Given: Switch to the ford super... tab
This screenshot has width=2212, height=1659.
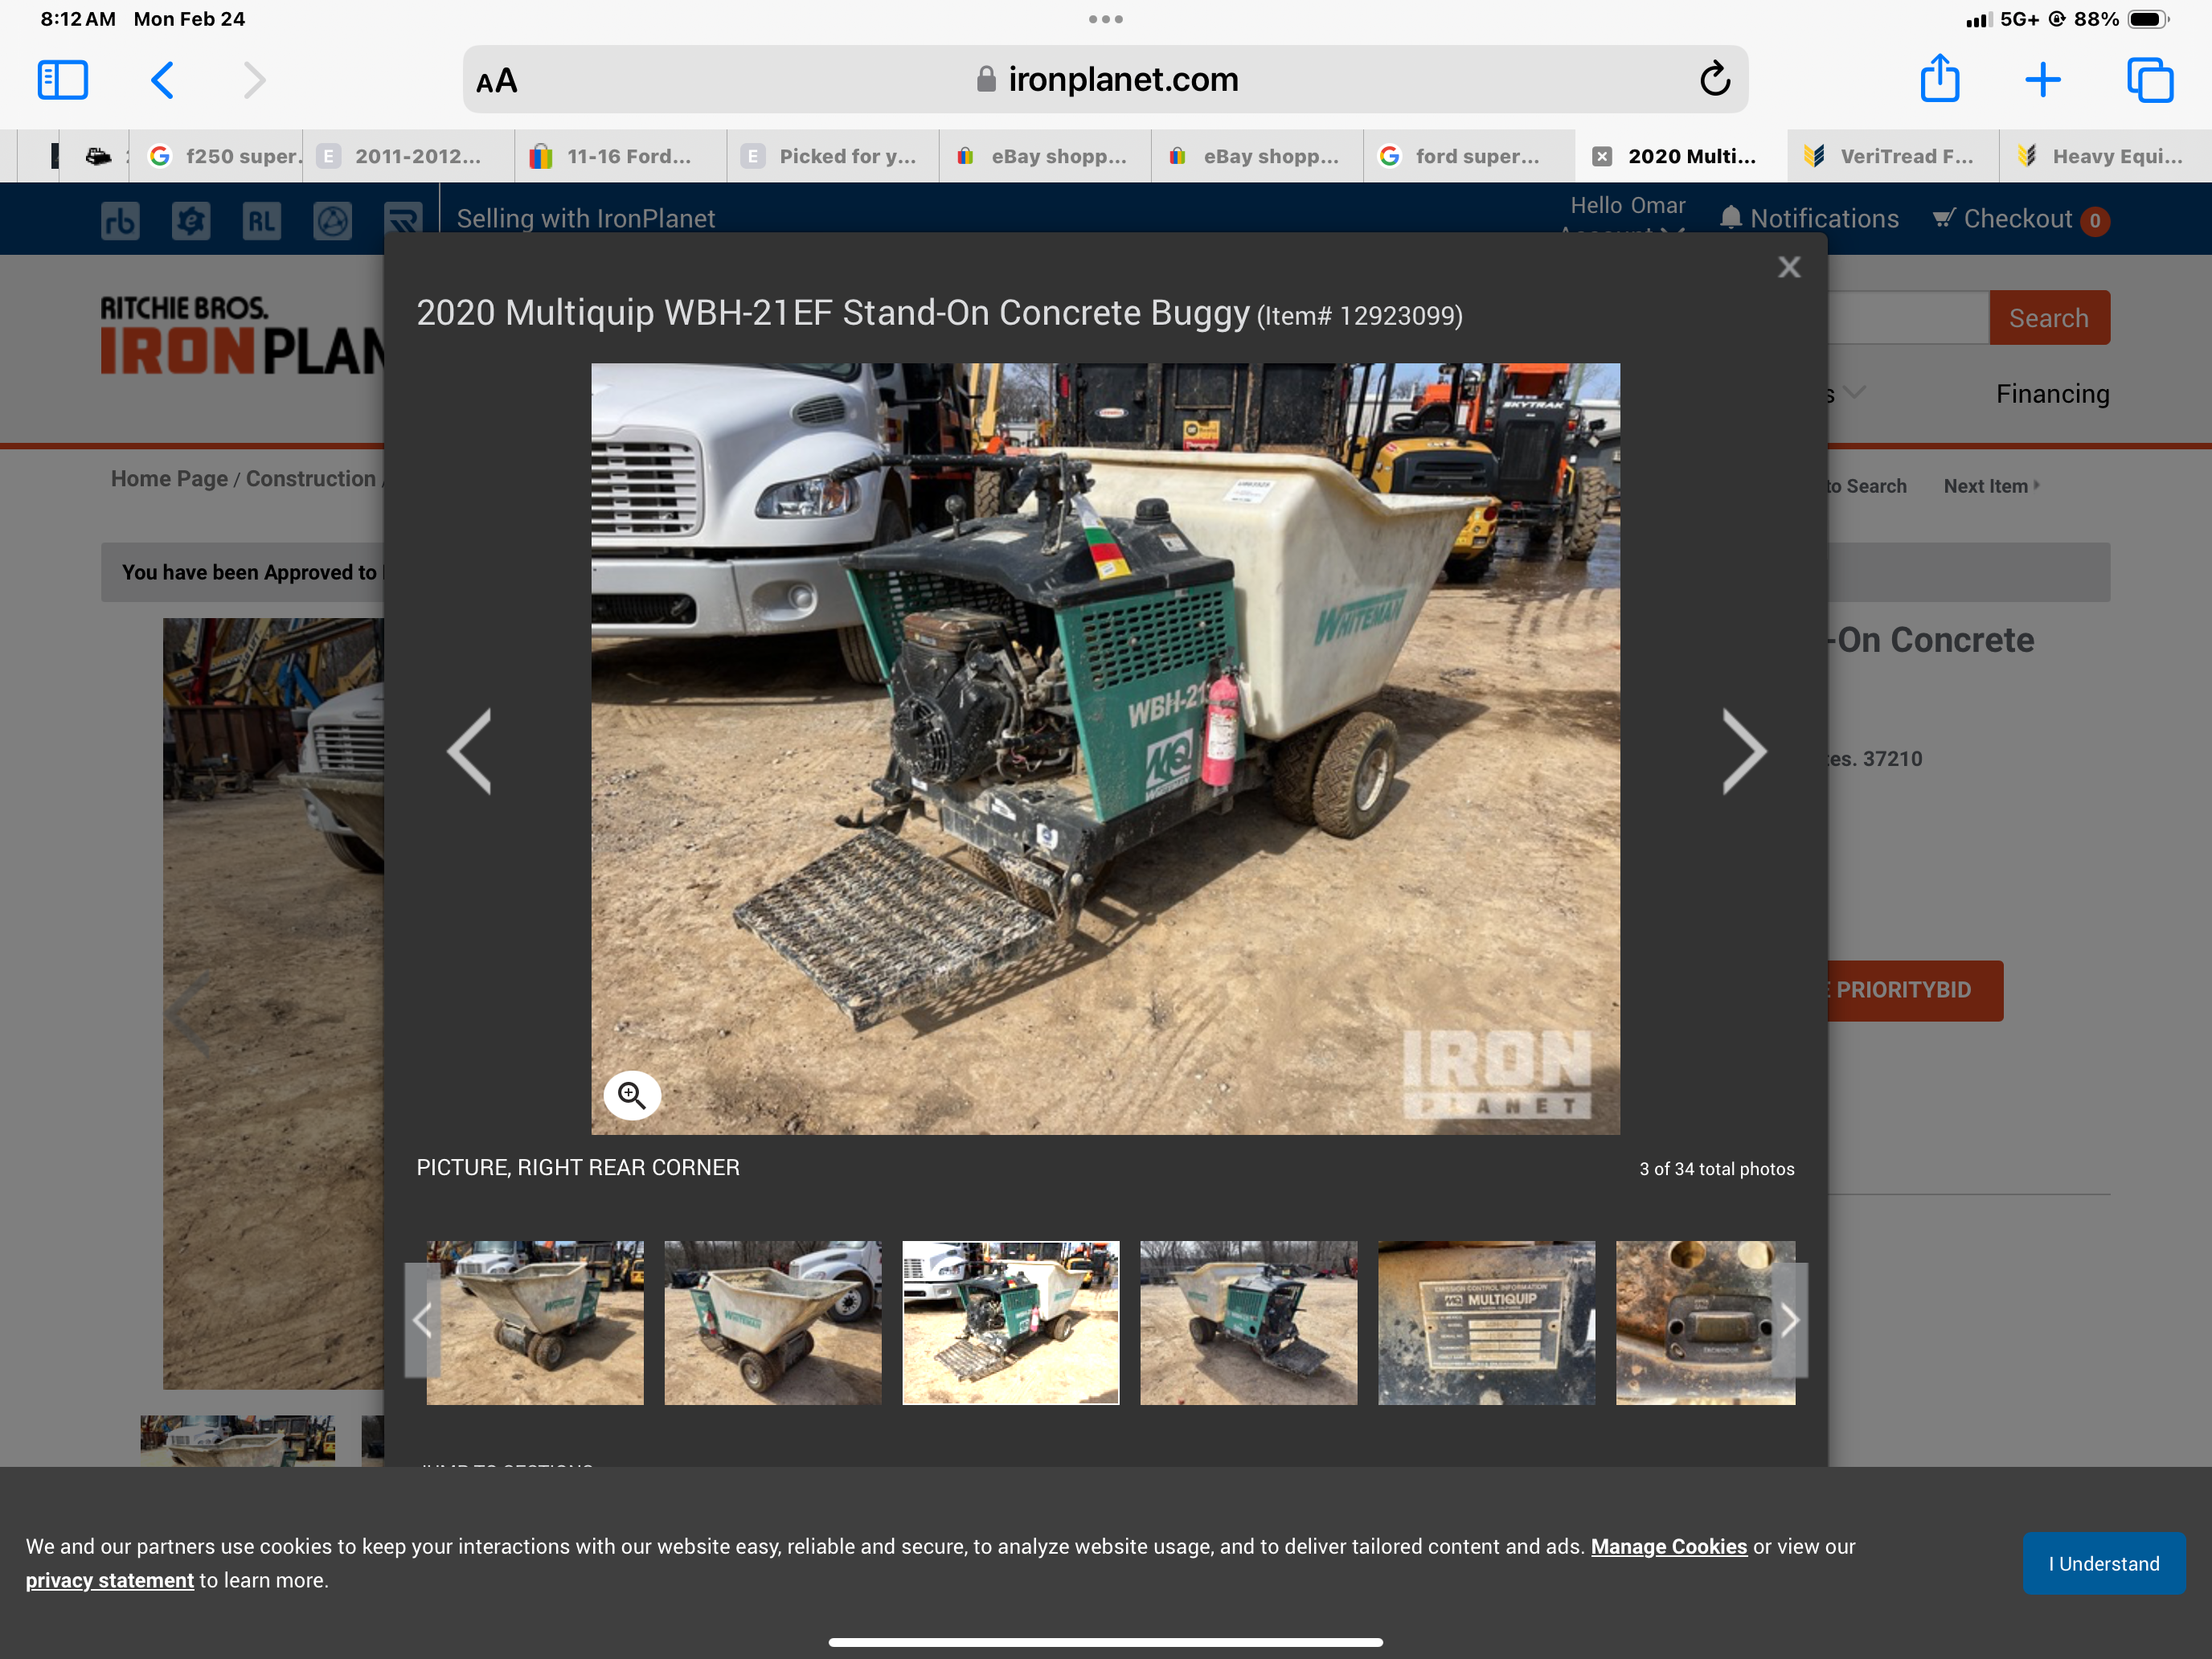Looking at the screenshot, I should pyautogui.click(x=1469, y=156).
